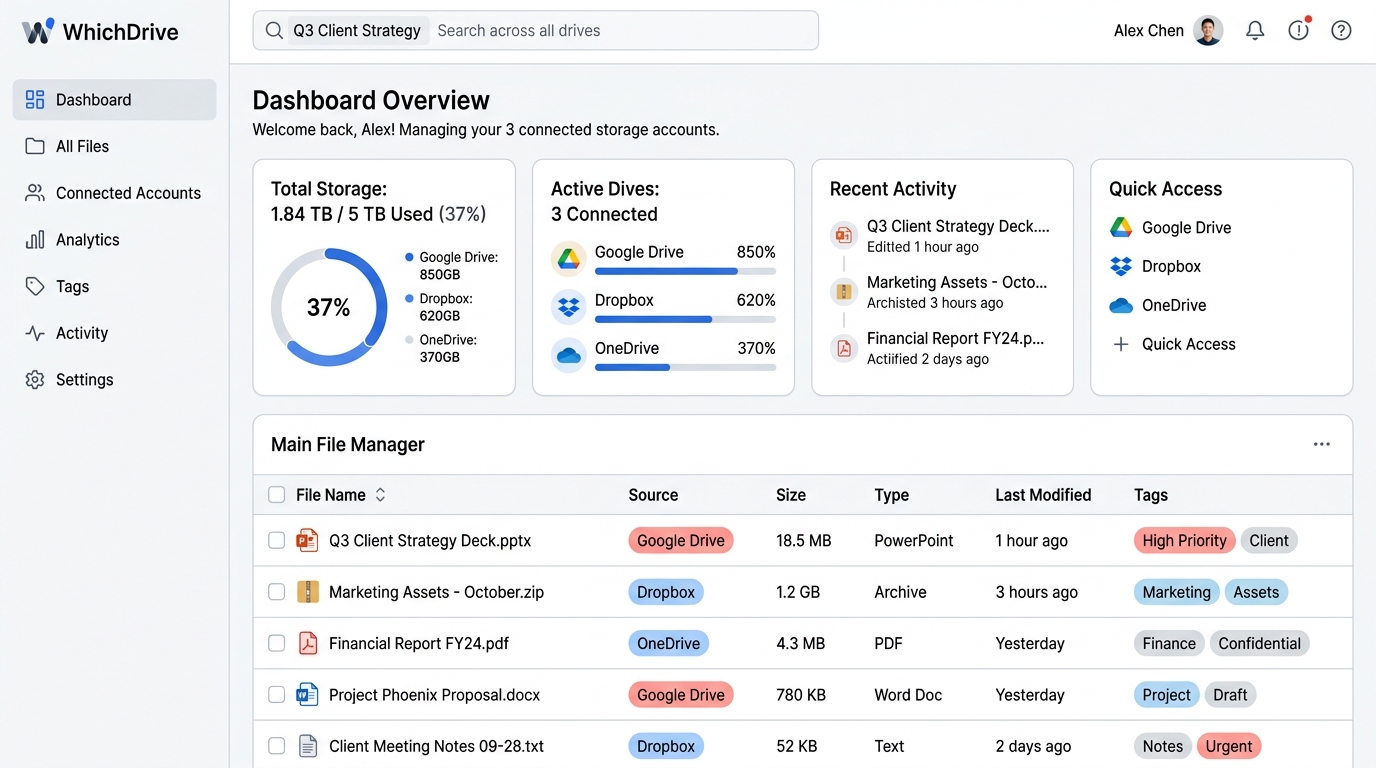Tick the Client Meeting Notes 09-28.txt checkbox

coord(276,746)
